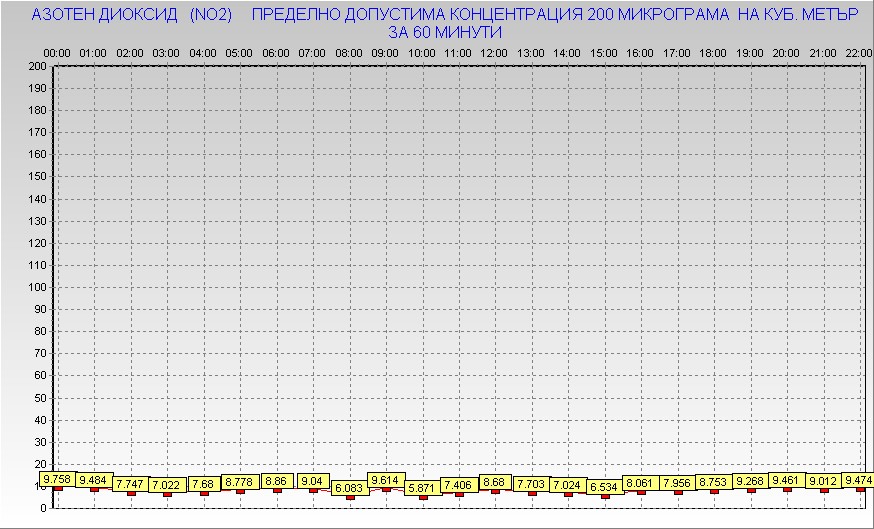Select the 06:00 time axis label

pyautogui.click(x=275, y=52)
